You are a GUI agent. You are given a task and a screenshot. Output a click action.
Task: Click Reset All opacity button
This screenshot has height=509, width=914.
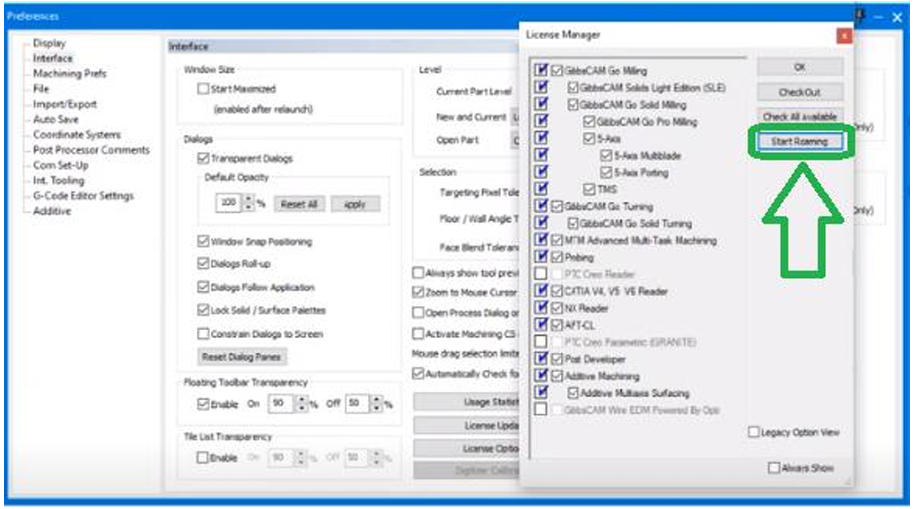point(298,204)
